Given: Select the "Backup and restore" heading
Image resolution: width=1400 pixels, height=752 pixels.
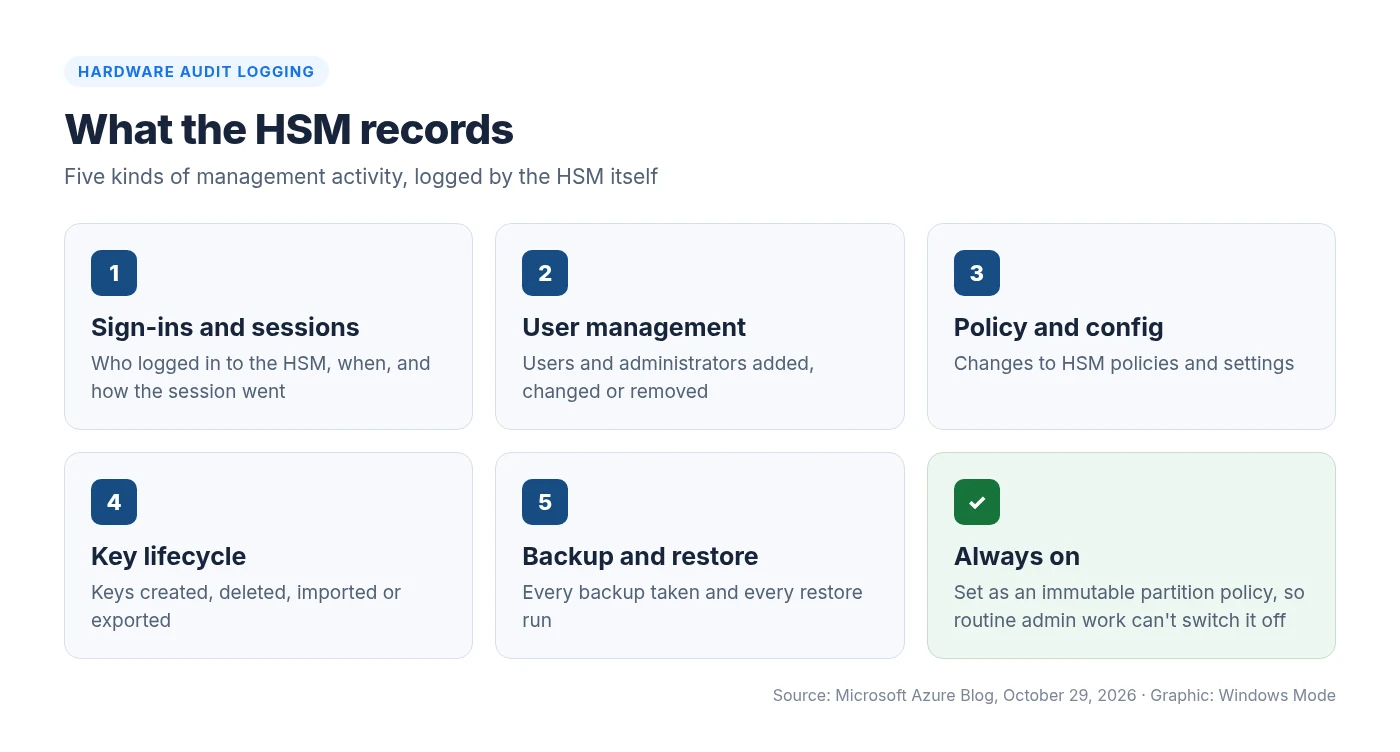Looking at the screenshot, I should click(640, 556).
